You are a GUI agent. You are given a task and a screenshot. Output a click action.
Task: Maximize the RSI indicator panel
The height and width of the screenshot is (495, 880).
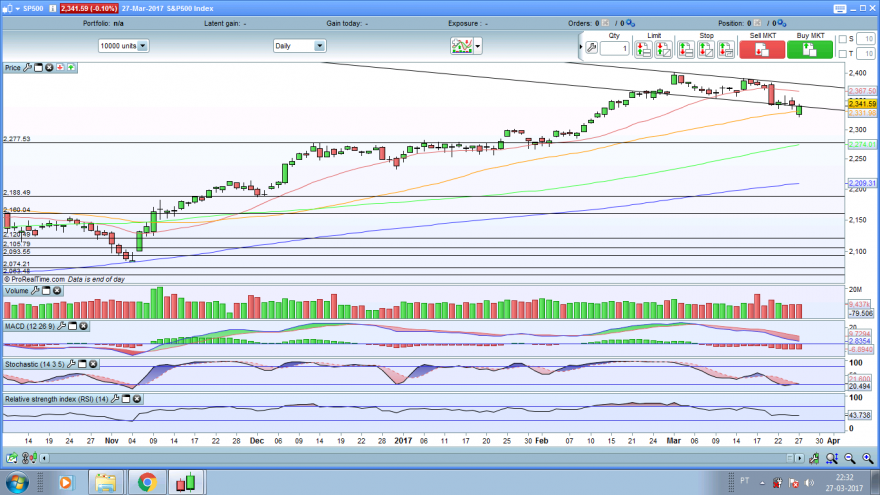[x=126, y=399]
